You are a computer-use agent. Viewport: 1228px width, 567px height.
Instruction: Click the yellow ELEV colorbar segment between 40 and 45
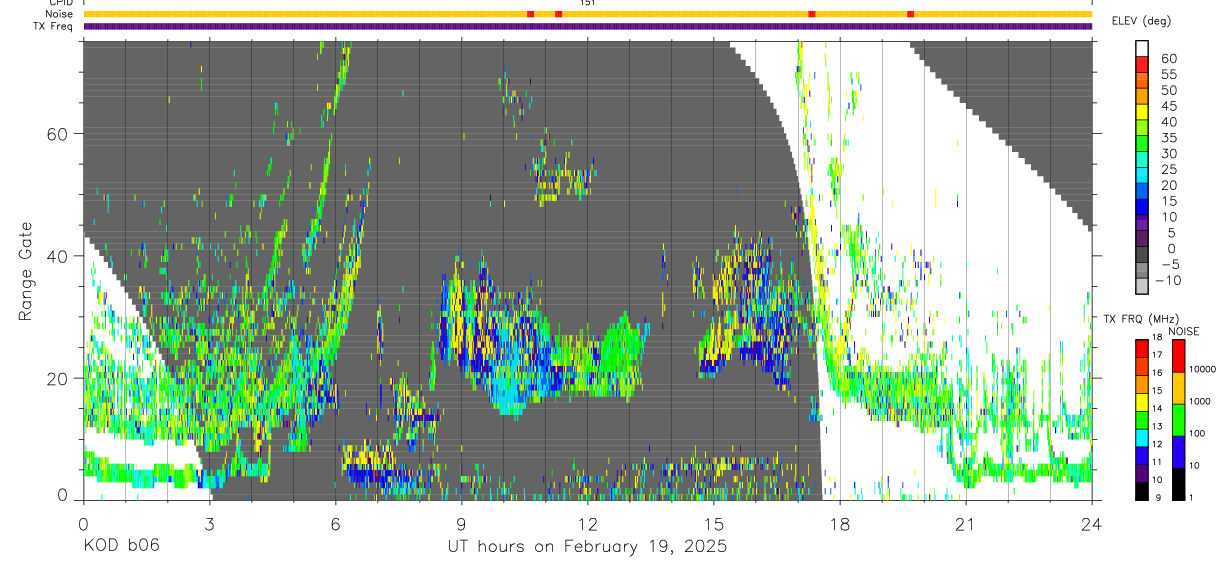(1142, 113)
